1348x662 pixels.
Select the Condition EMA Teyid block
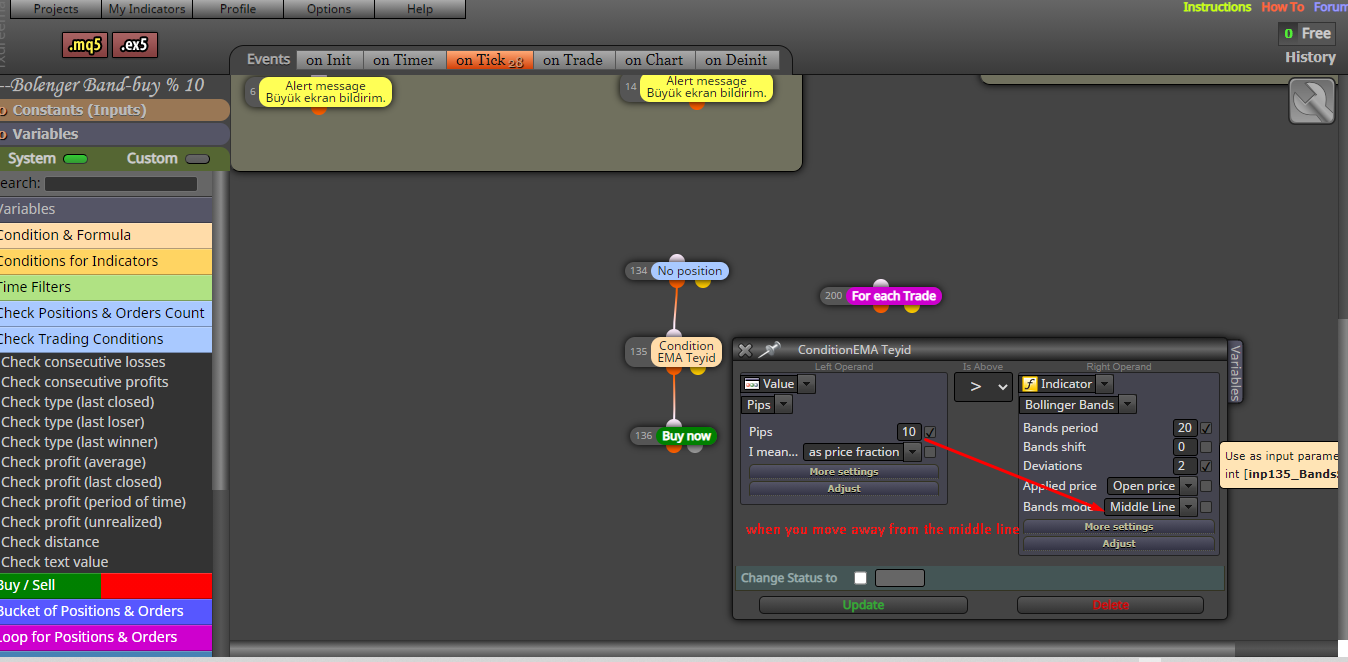(x=686, y=352)
